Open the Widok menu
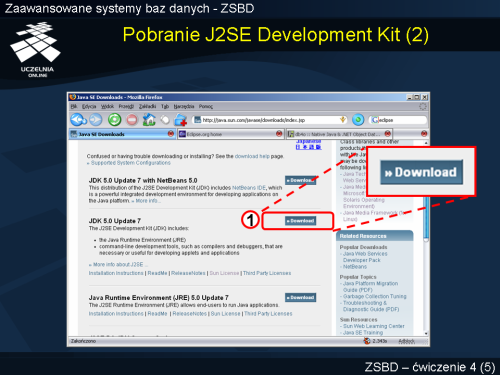This screenshot has height=375, width=500. pos(107,106)
